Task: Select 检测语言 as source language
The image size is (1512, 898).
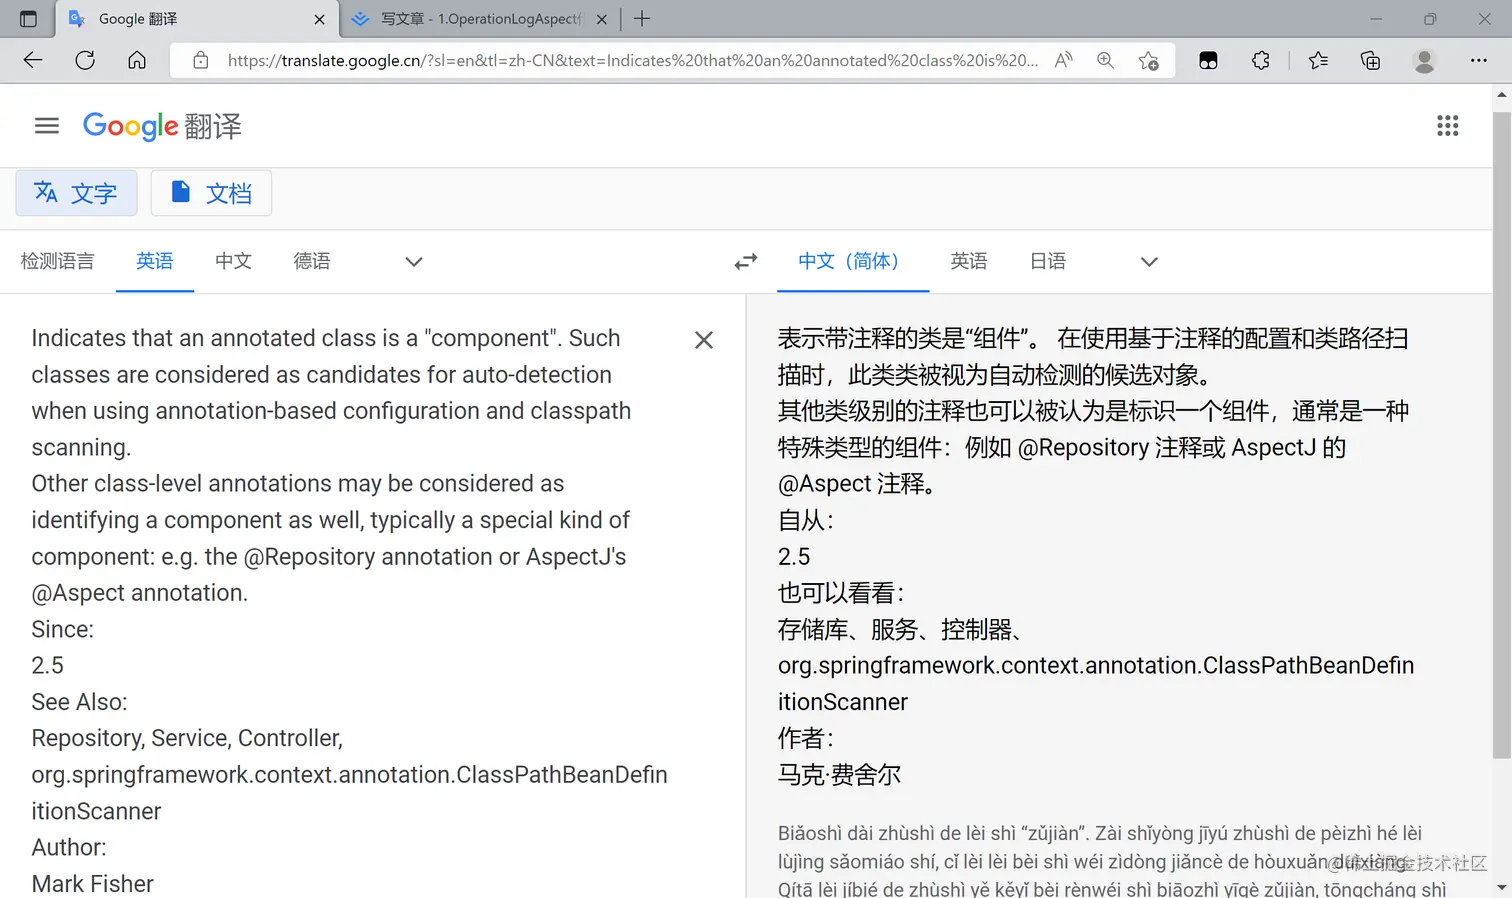Action: click(x=57, y=261)
